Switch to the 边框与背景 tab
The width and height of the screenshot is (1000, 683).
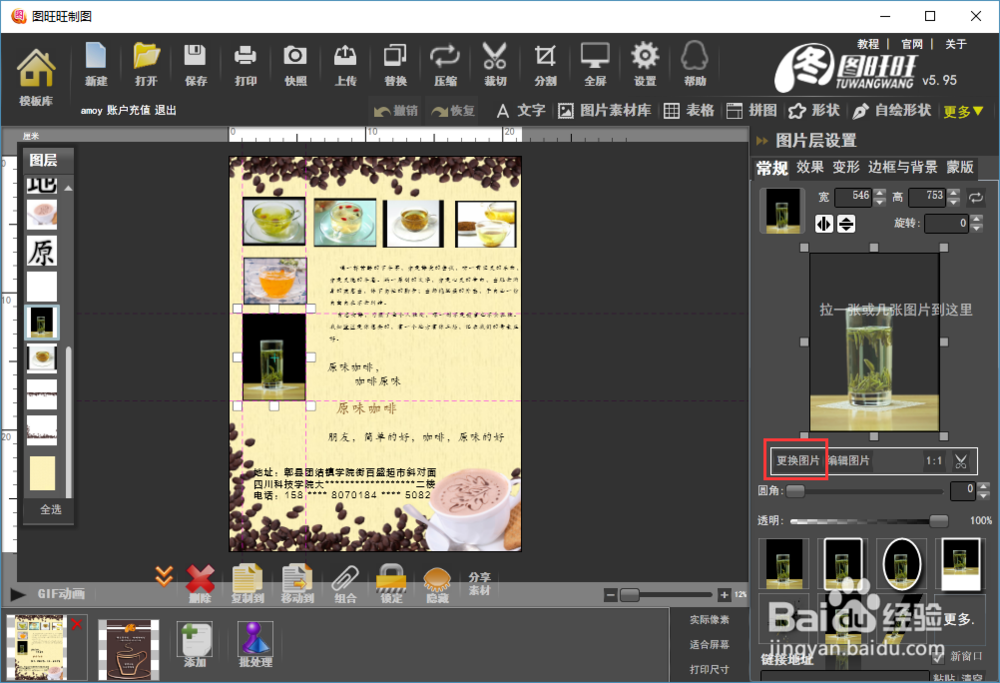902,167
